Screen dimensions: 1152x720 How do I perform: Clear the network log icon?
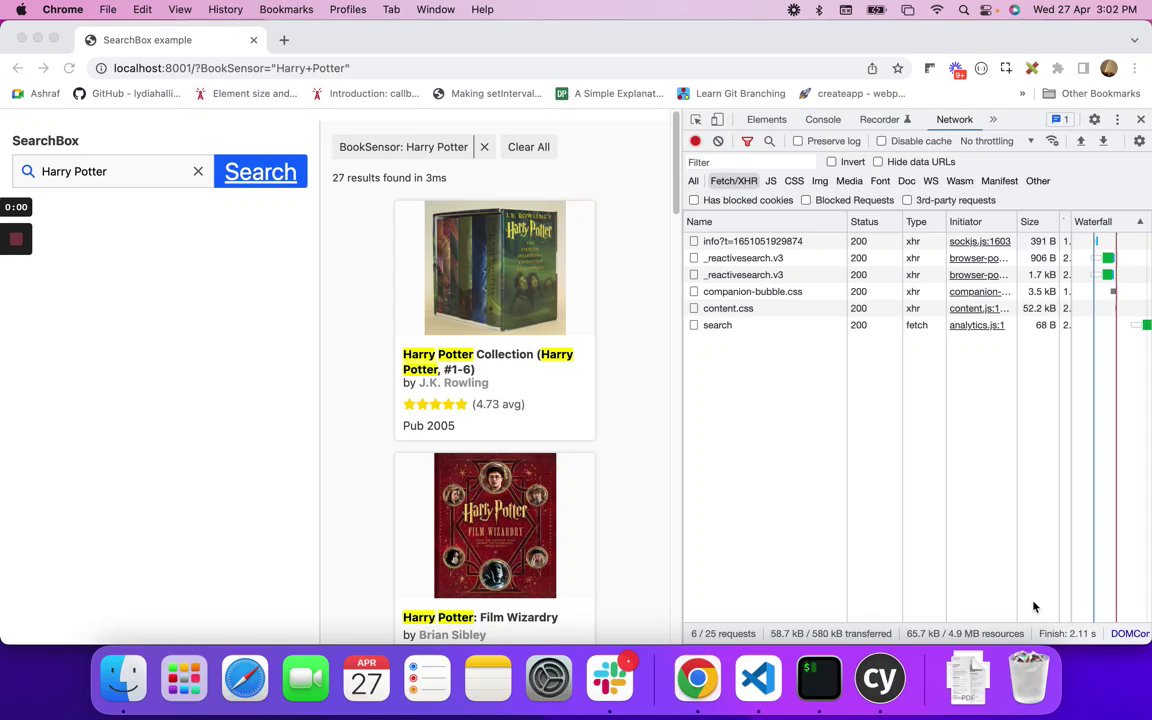coord(718,141)
